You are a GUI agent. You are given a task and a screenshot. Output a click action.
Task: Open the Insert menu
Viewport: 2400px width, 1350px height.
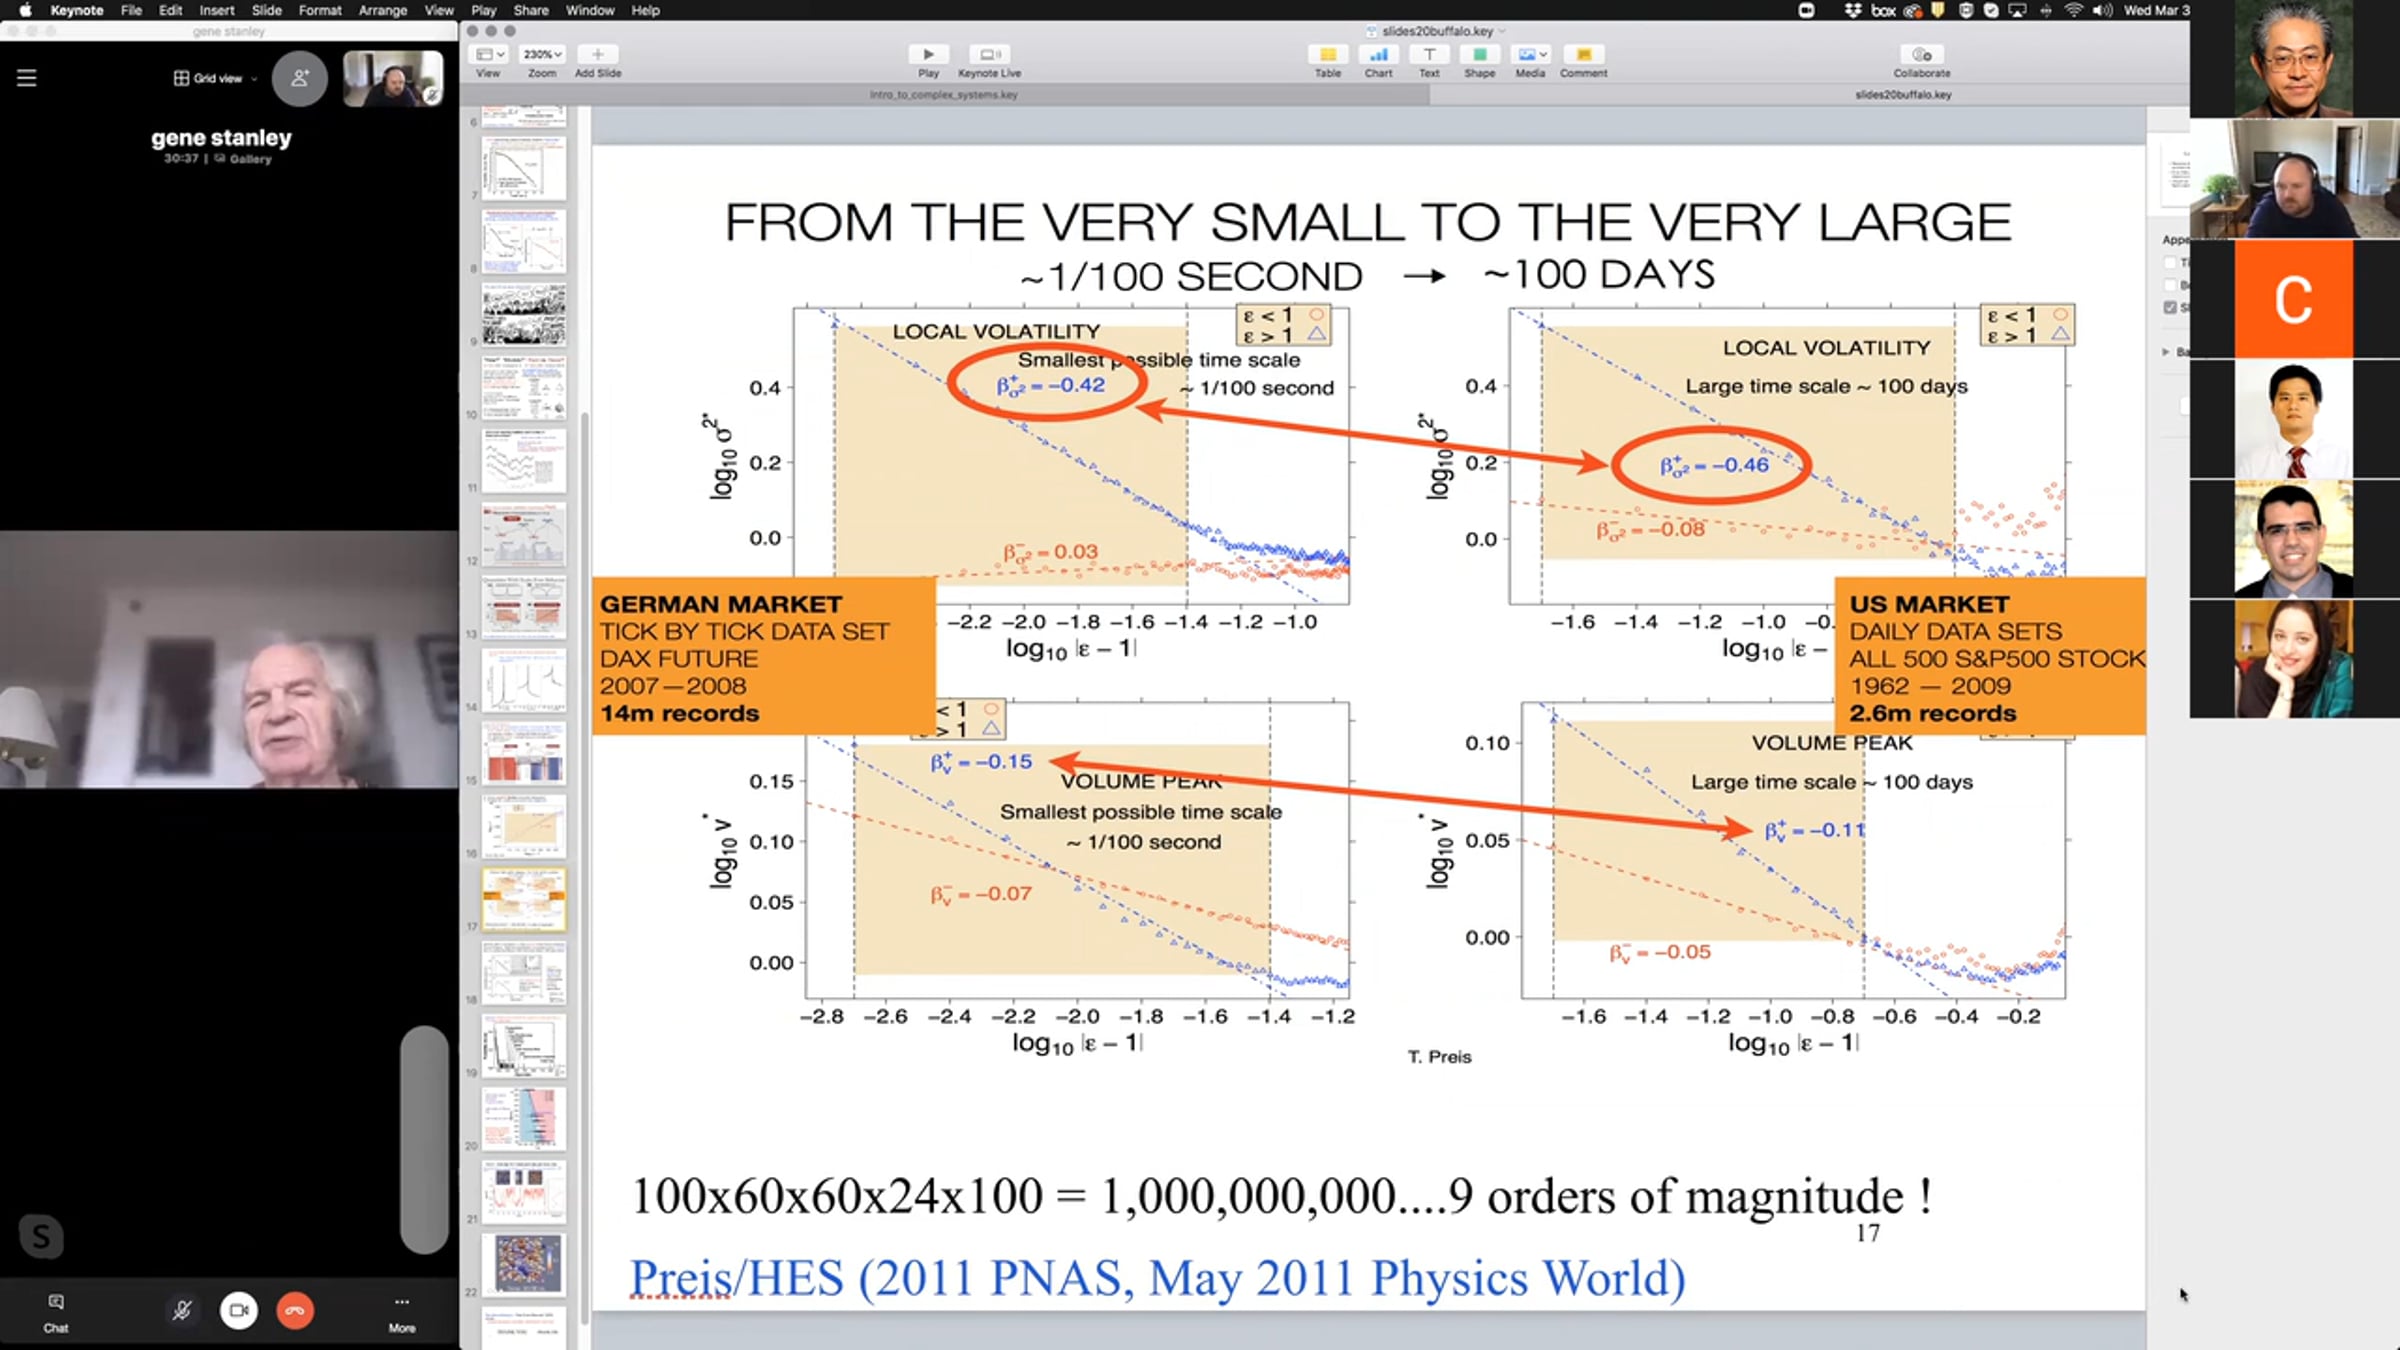217,10
